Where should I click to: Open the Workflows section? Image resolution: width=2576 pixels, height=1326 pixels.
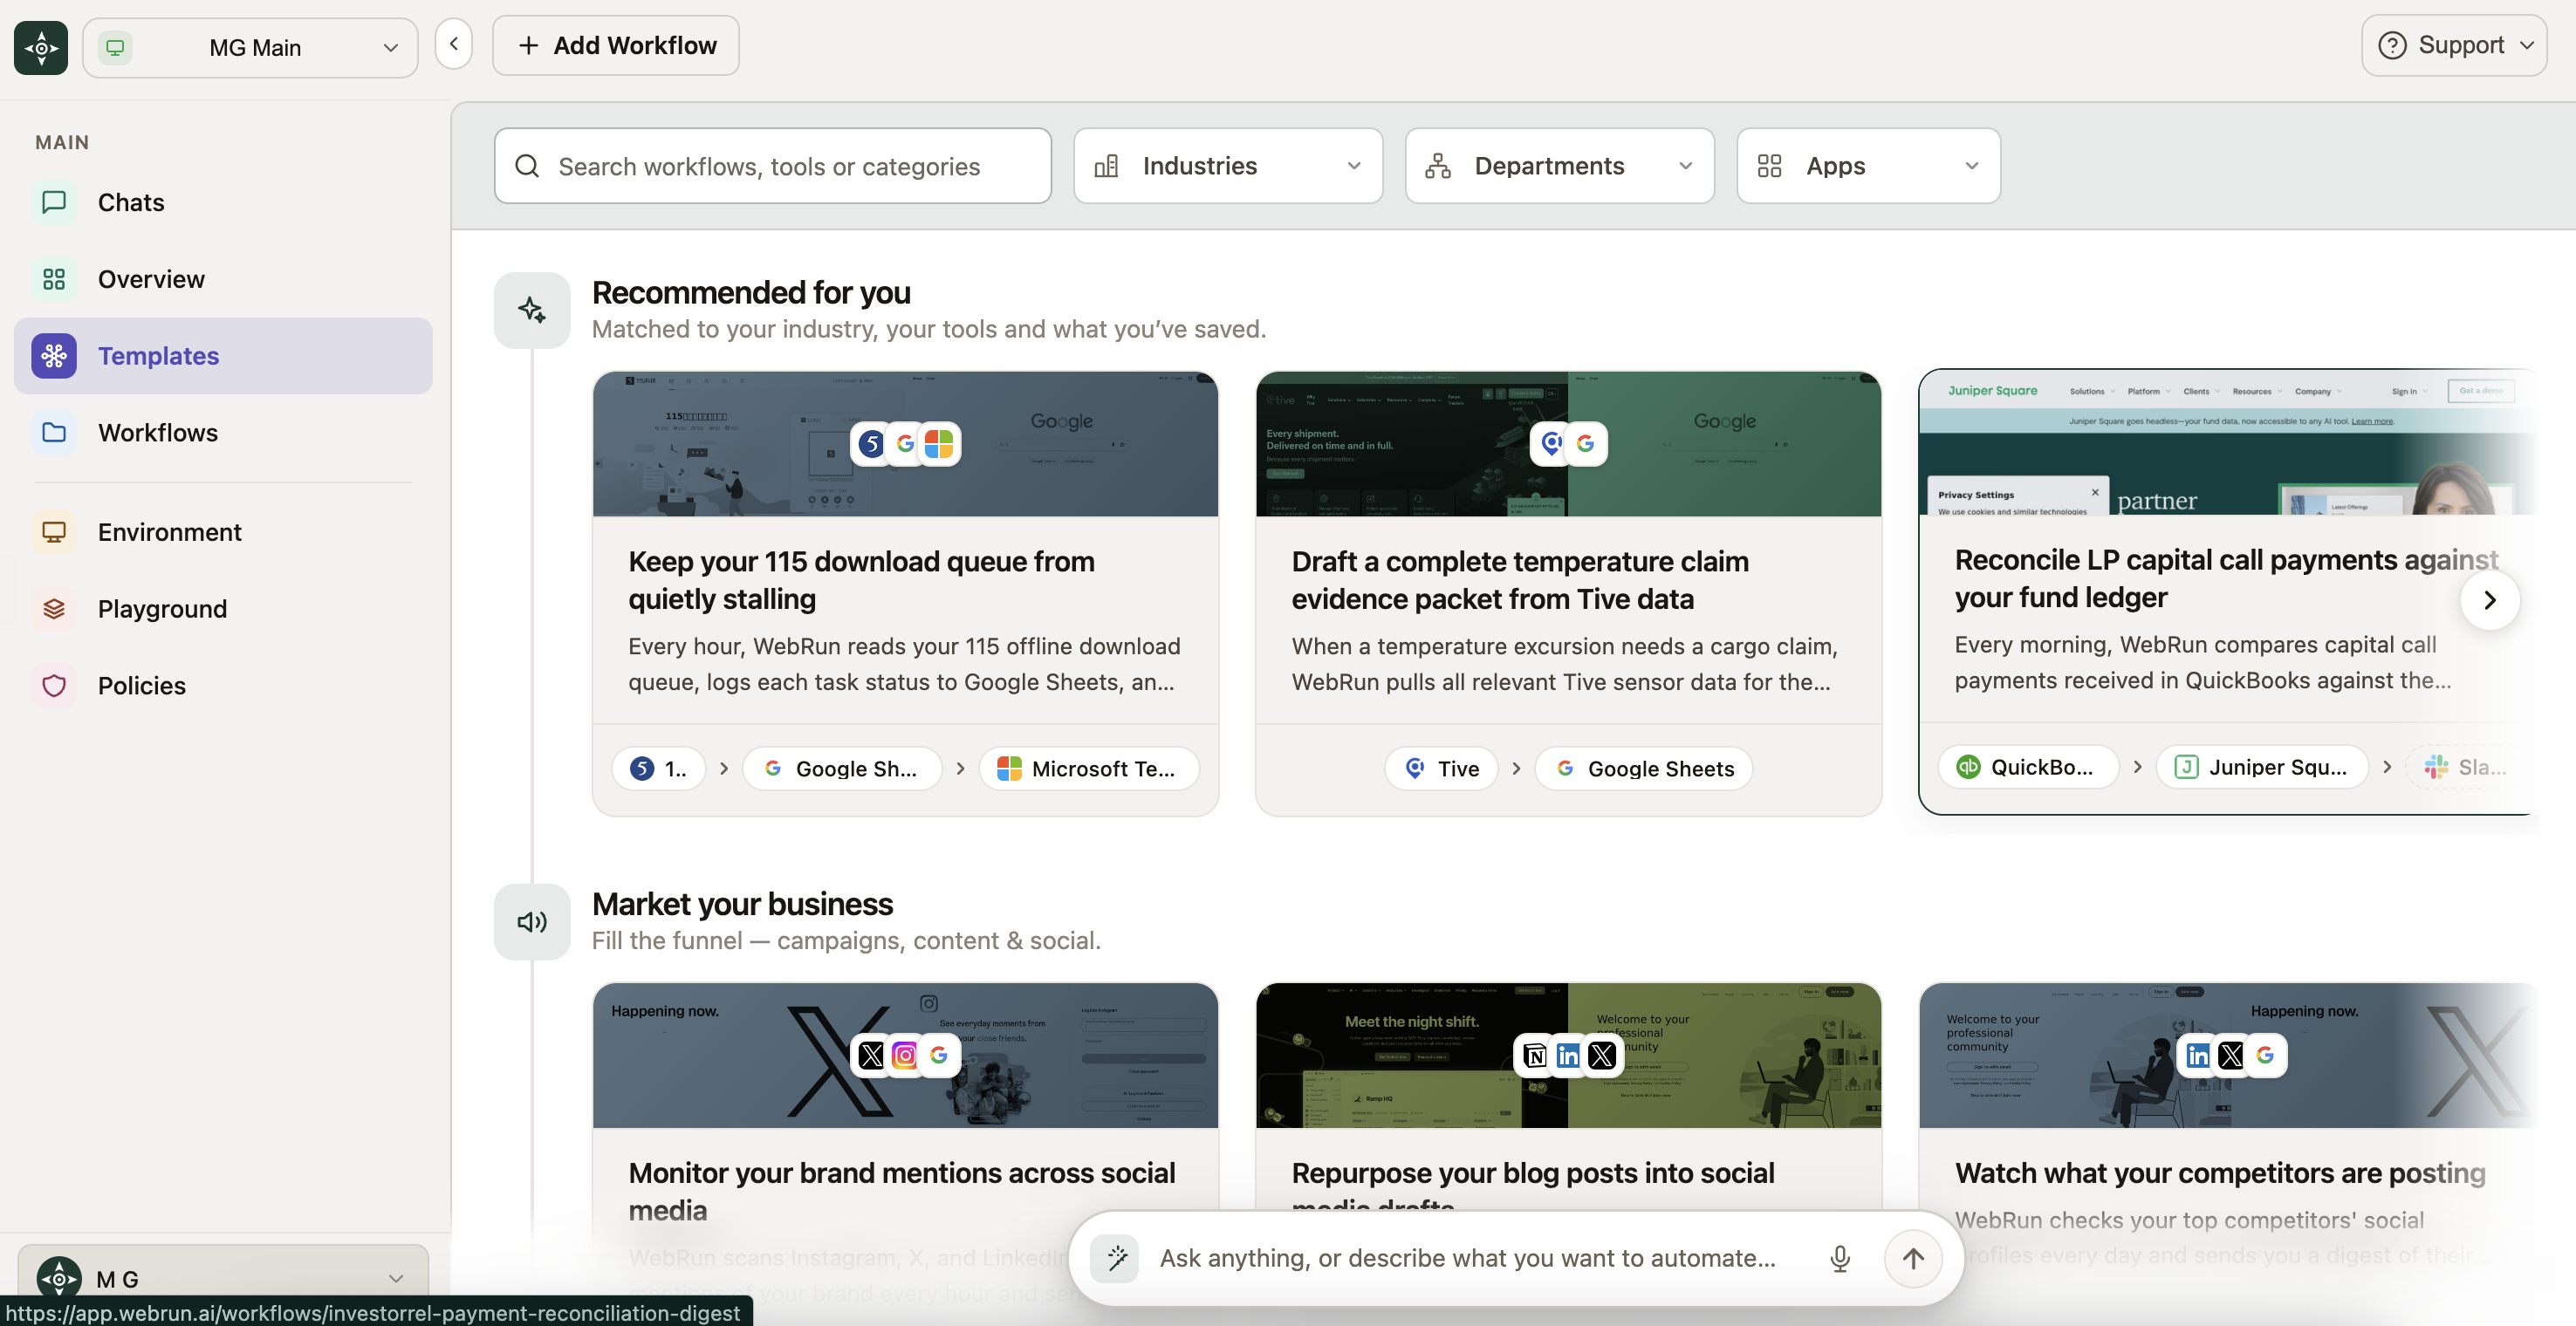coord(223,433)
